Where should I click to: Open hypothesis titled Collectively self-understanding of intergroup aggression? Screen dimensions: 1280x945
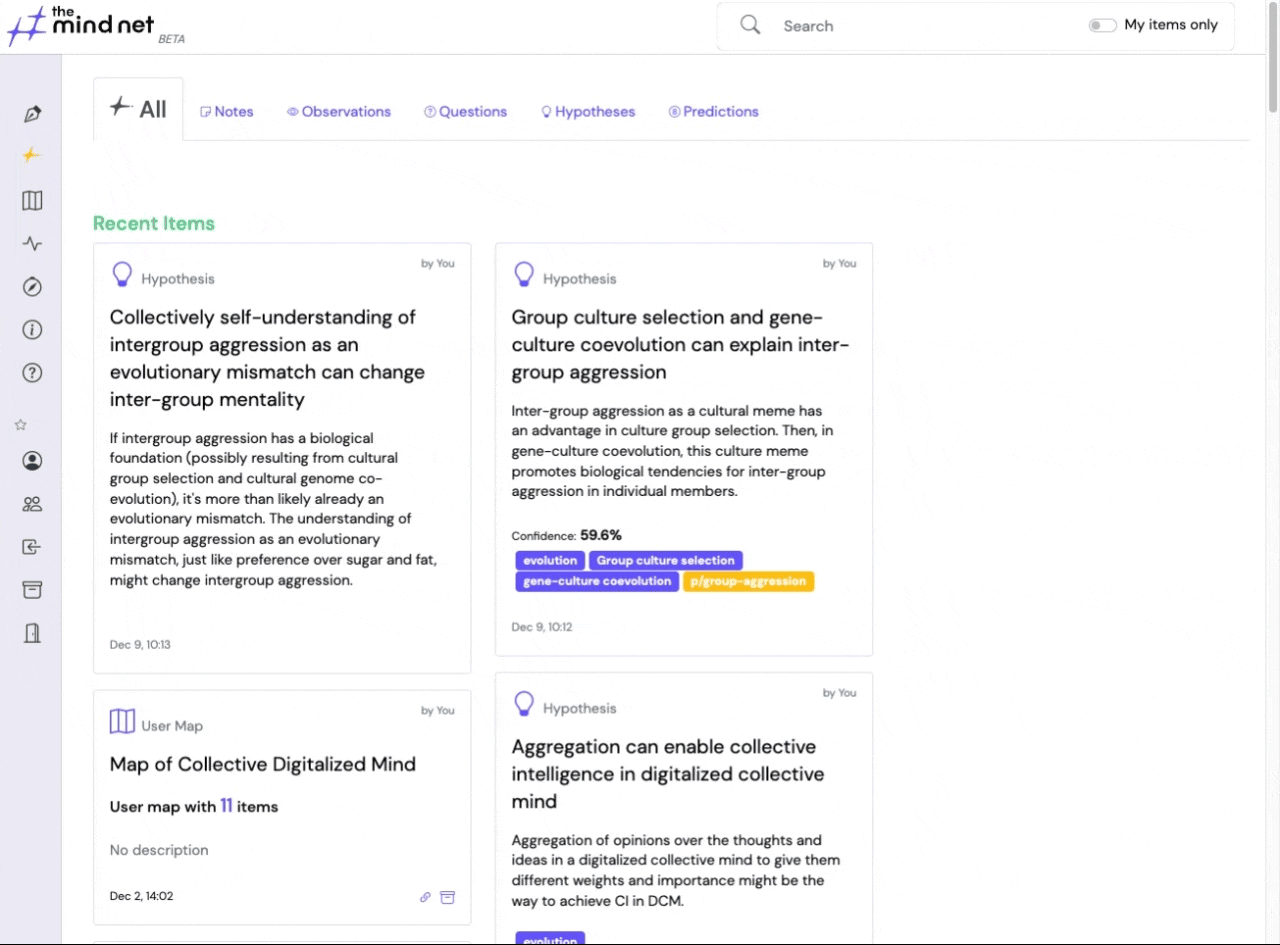tap(267, 358)
